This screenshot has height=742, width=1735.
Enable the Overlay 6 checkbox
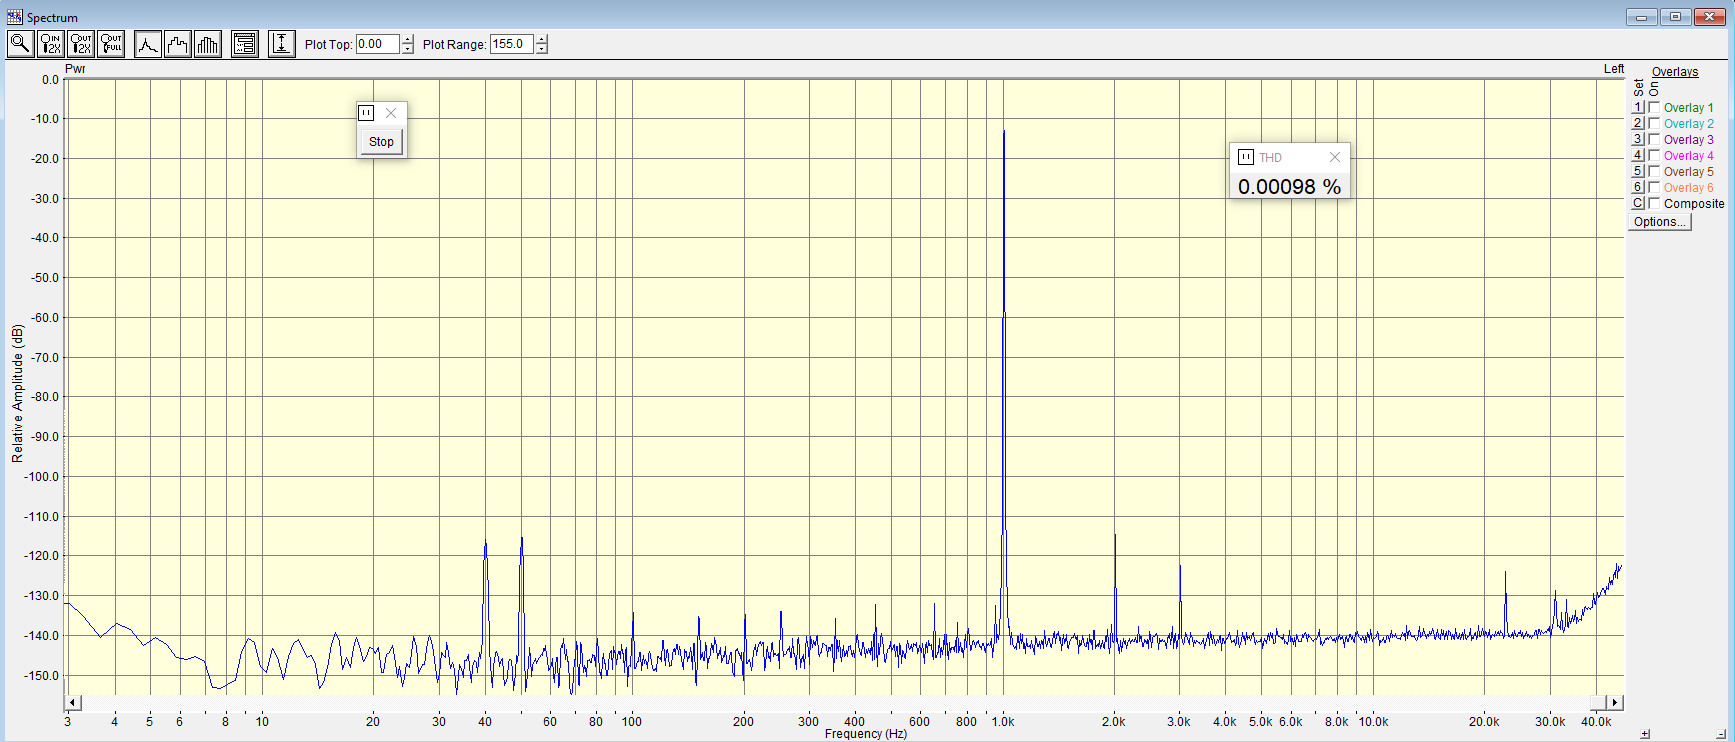click(1654, 187)
